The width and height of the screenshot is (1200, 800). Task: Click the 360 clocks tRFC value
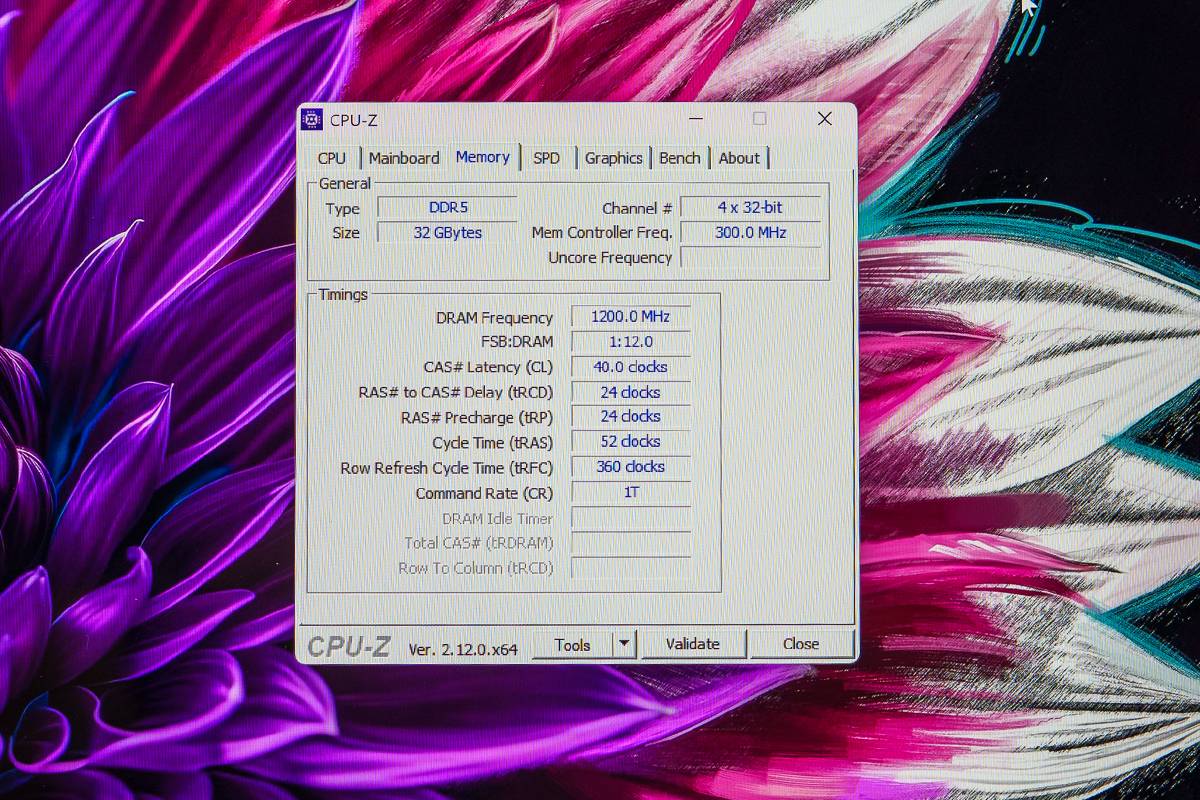[630, 467]
